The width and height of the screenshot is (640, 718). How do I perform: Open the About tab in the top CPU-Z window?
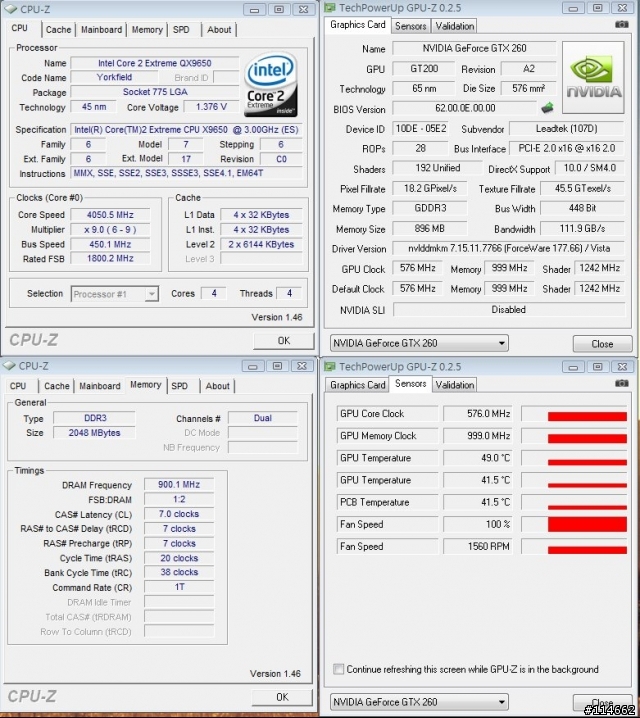[219, 30]
